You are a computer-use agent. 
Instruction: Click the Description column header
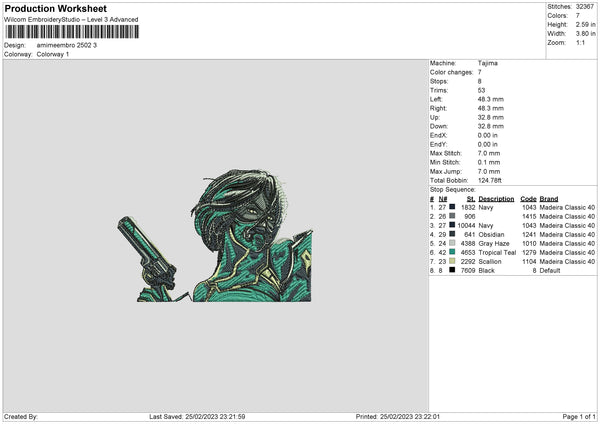click(x=496, y=199)
